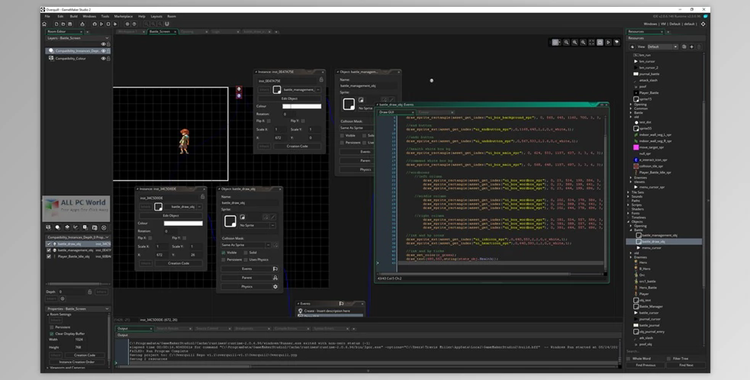Screen dimensions: 750x380
Task: Toggle the room grid icon
Action: [x=556, y=42]
